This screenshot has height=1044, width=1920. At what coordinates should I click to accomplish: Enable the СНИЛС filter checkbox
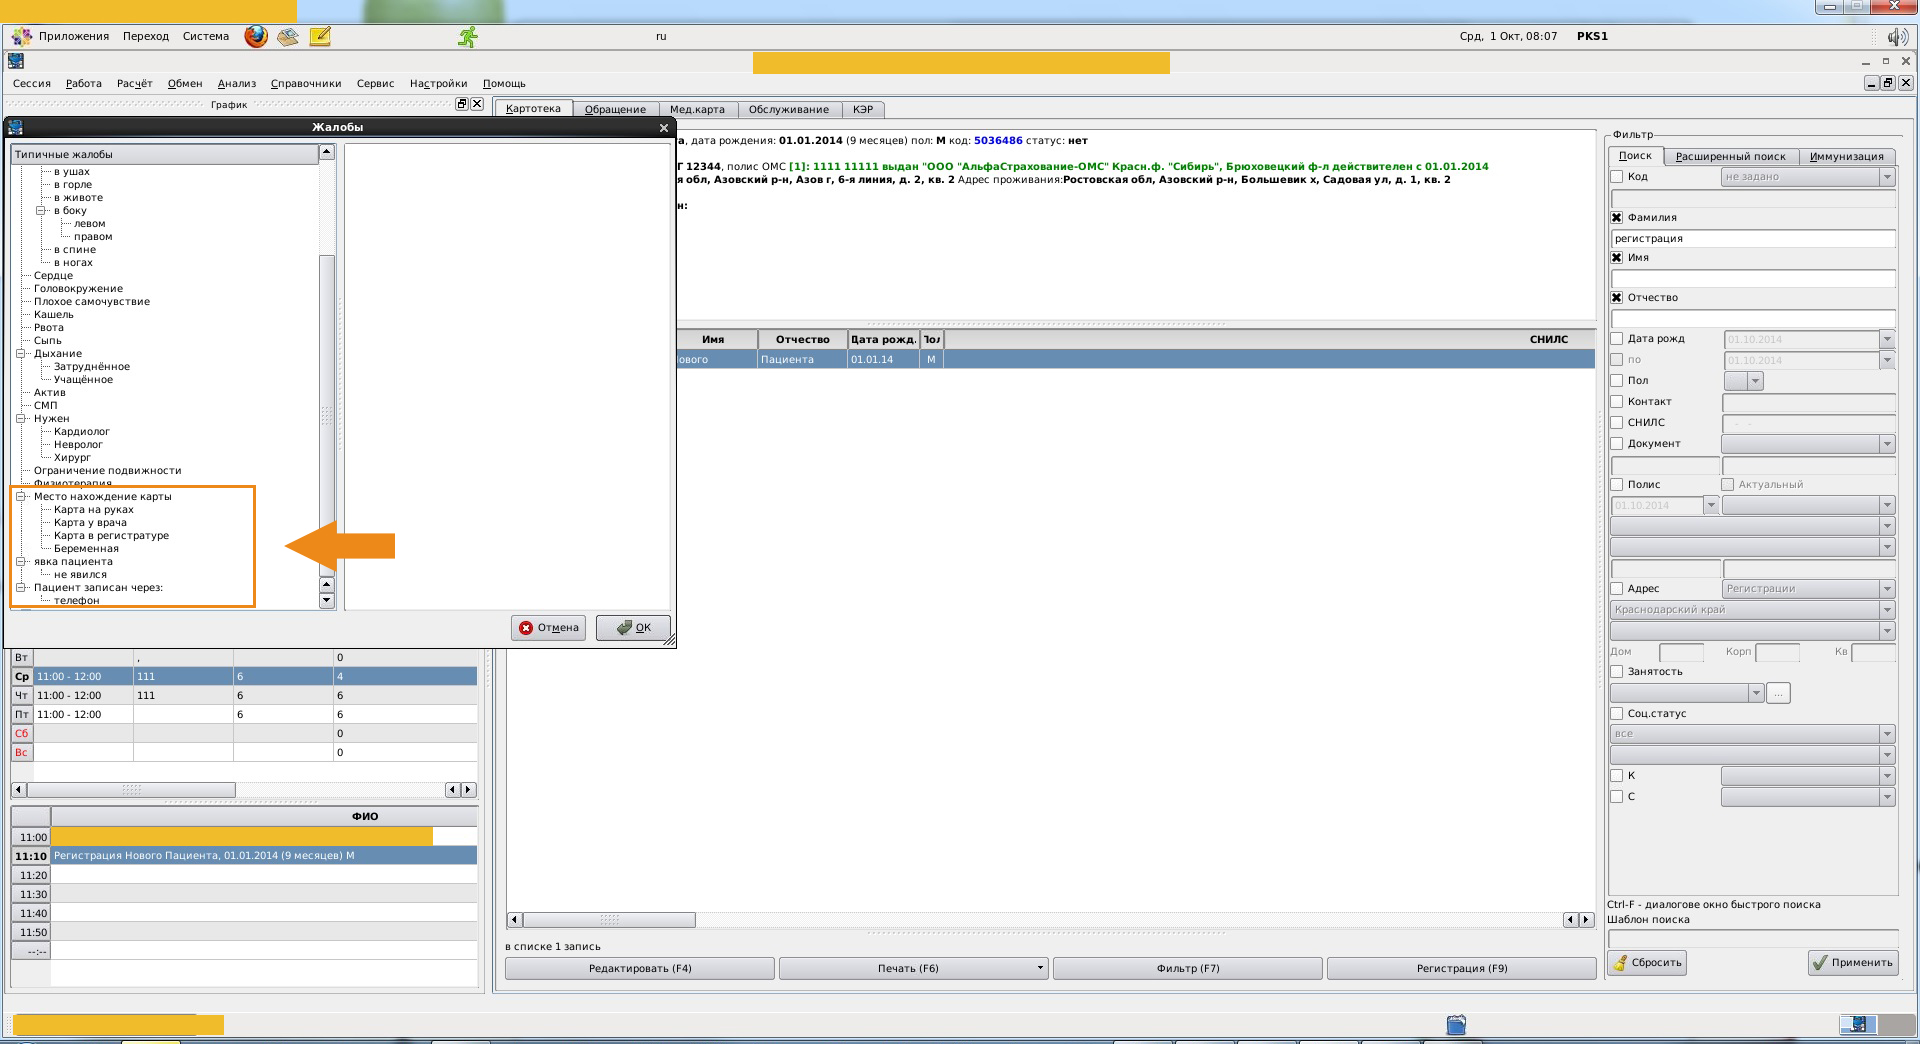pyautogui.click(x=1617, y=423)
